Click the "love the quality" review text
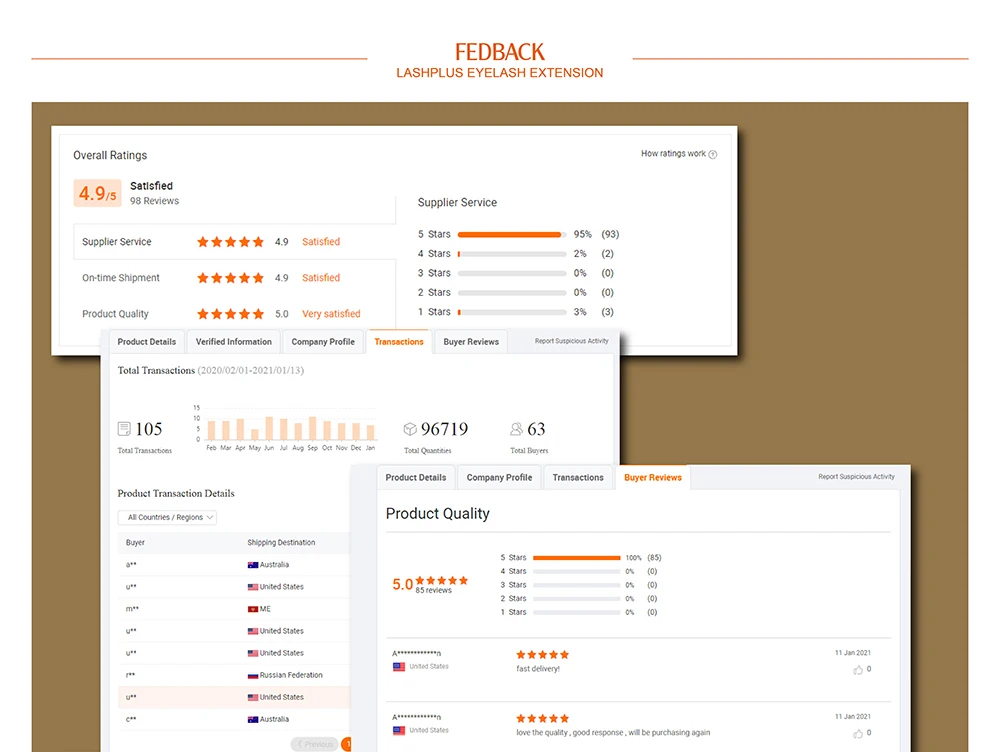Screen dimensions: 1000x752 click(x=613, y=733)
